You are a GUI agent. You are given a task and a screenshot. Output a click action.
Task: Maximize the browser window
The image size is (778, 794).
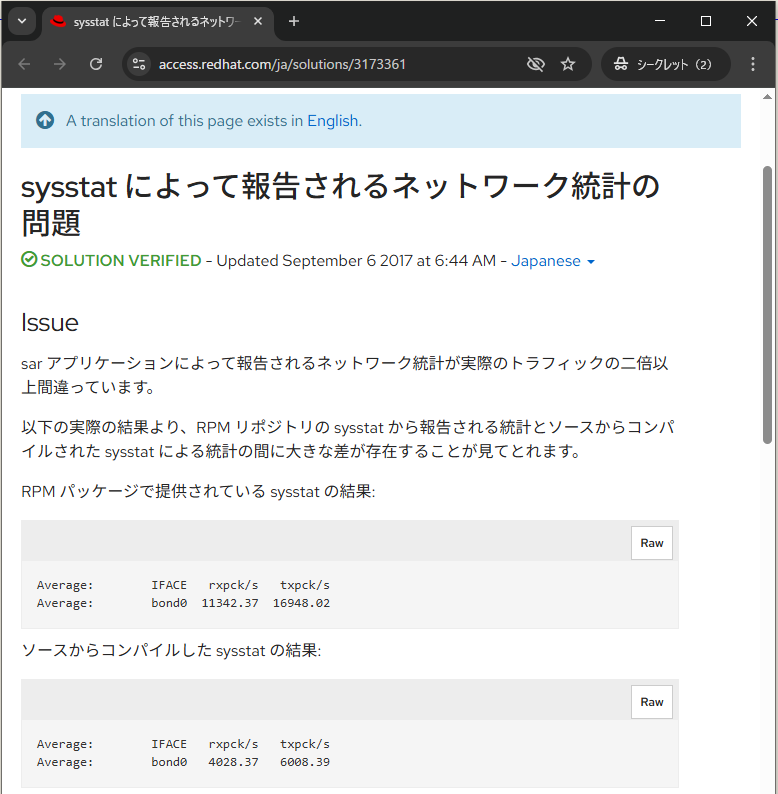tap(706, 21)
